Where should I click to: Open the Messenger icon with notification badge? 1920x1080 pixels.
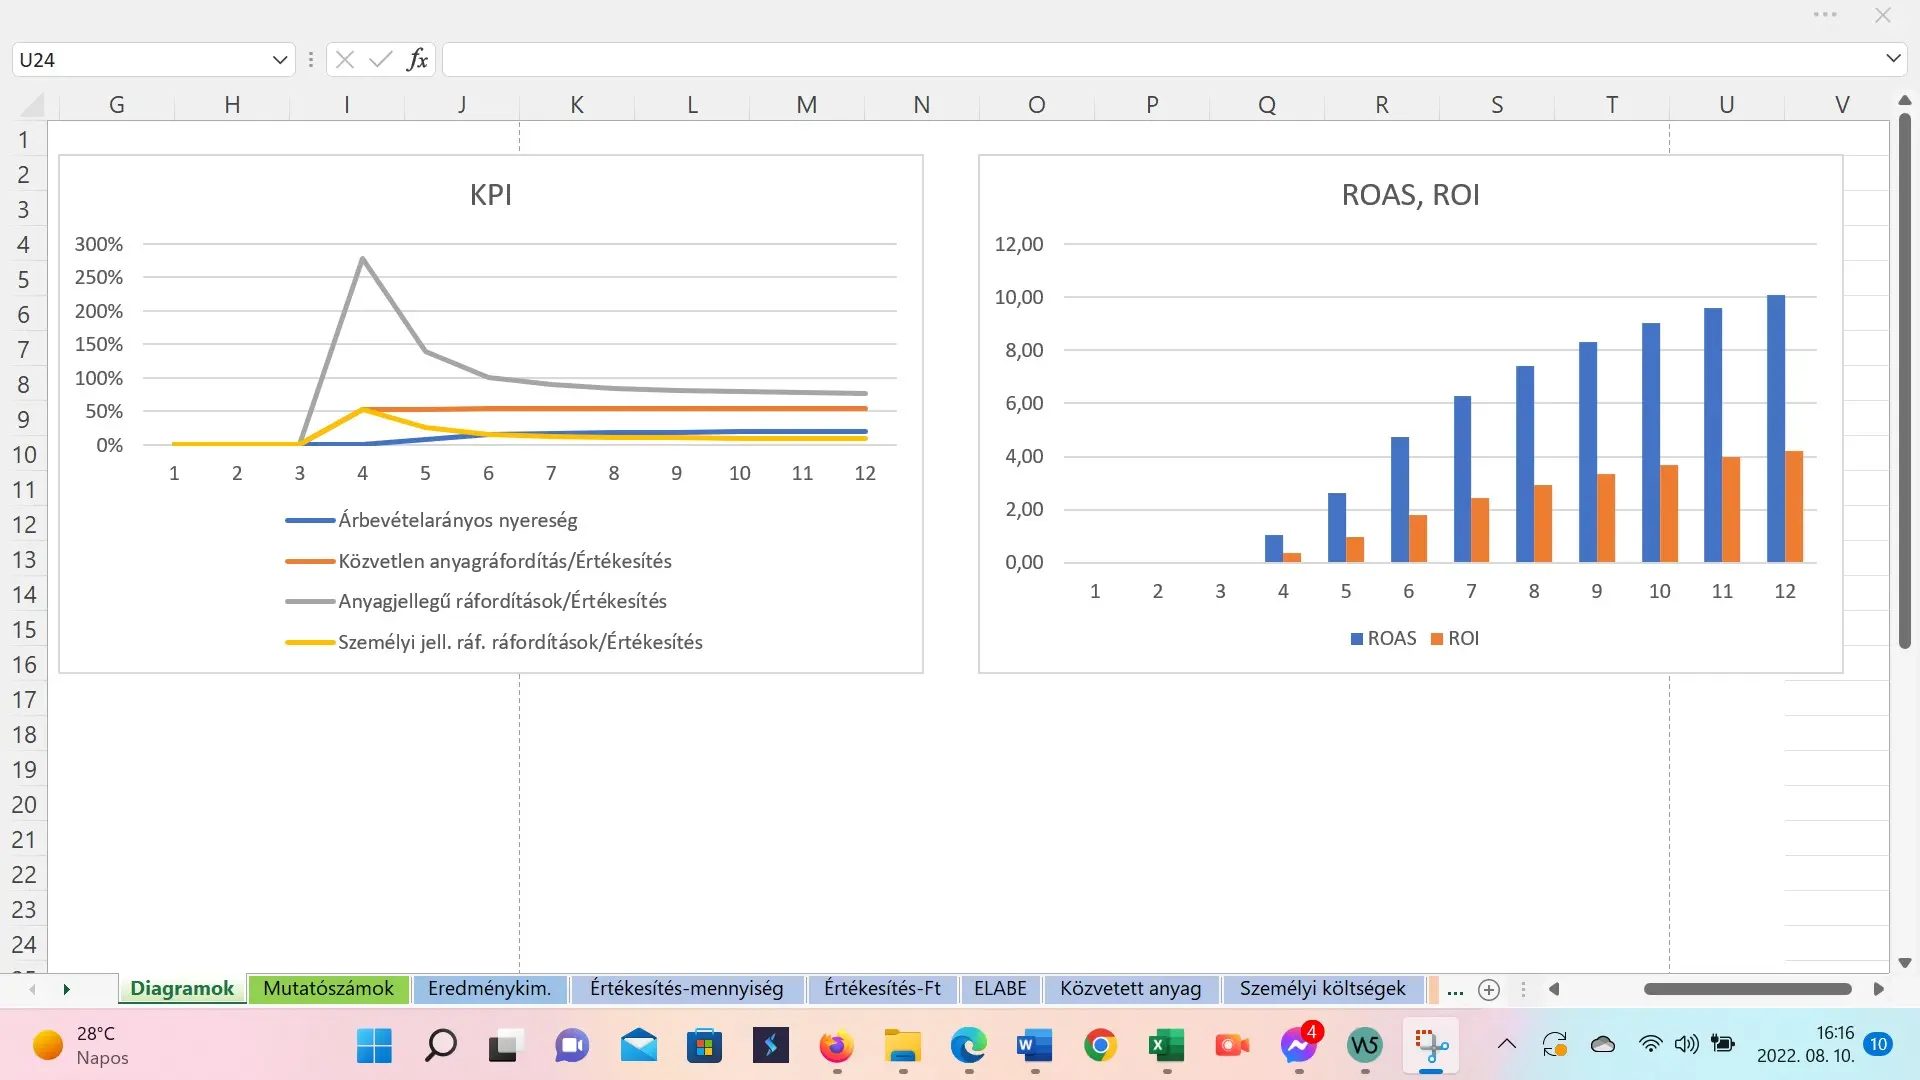pyautogui.click(x=1298, y=1046)
